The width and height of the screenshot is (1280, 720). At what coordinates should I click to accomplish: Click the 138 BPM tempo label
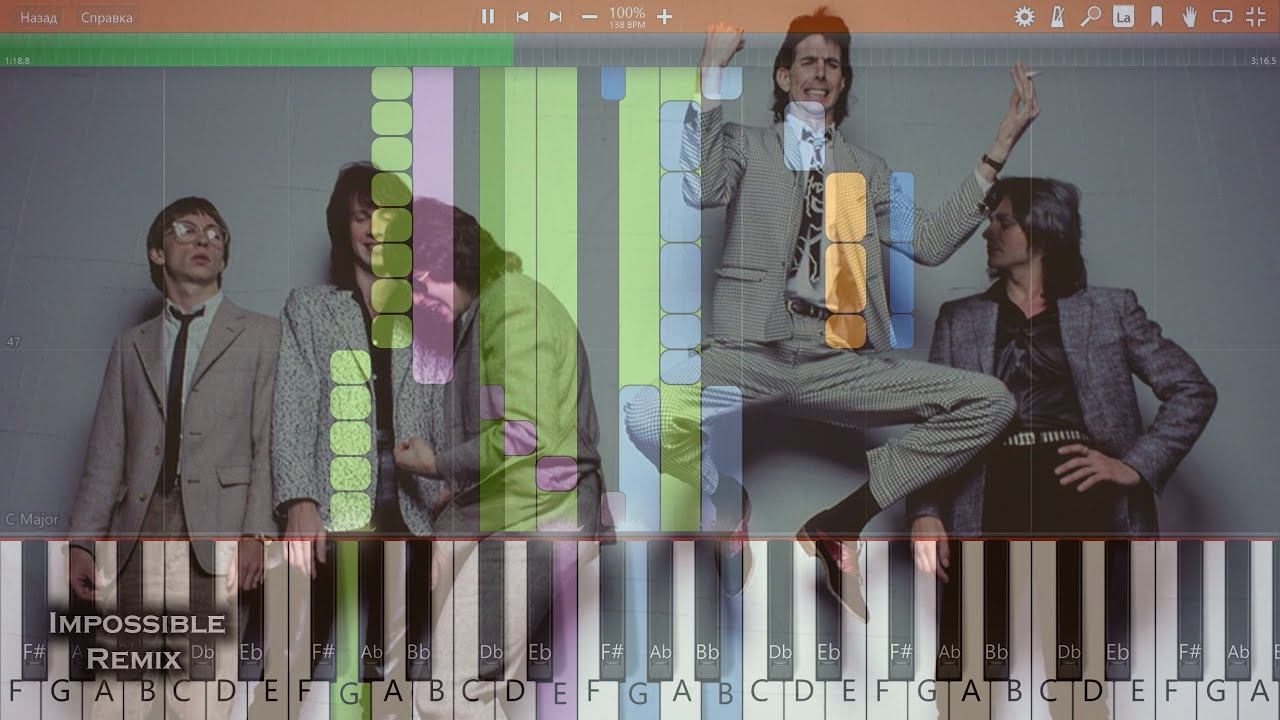(x=627, y=25)
